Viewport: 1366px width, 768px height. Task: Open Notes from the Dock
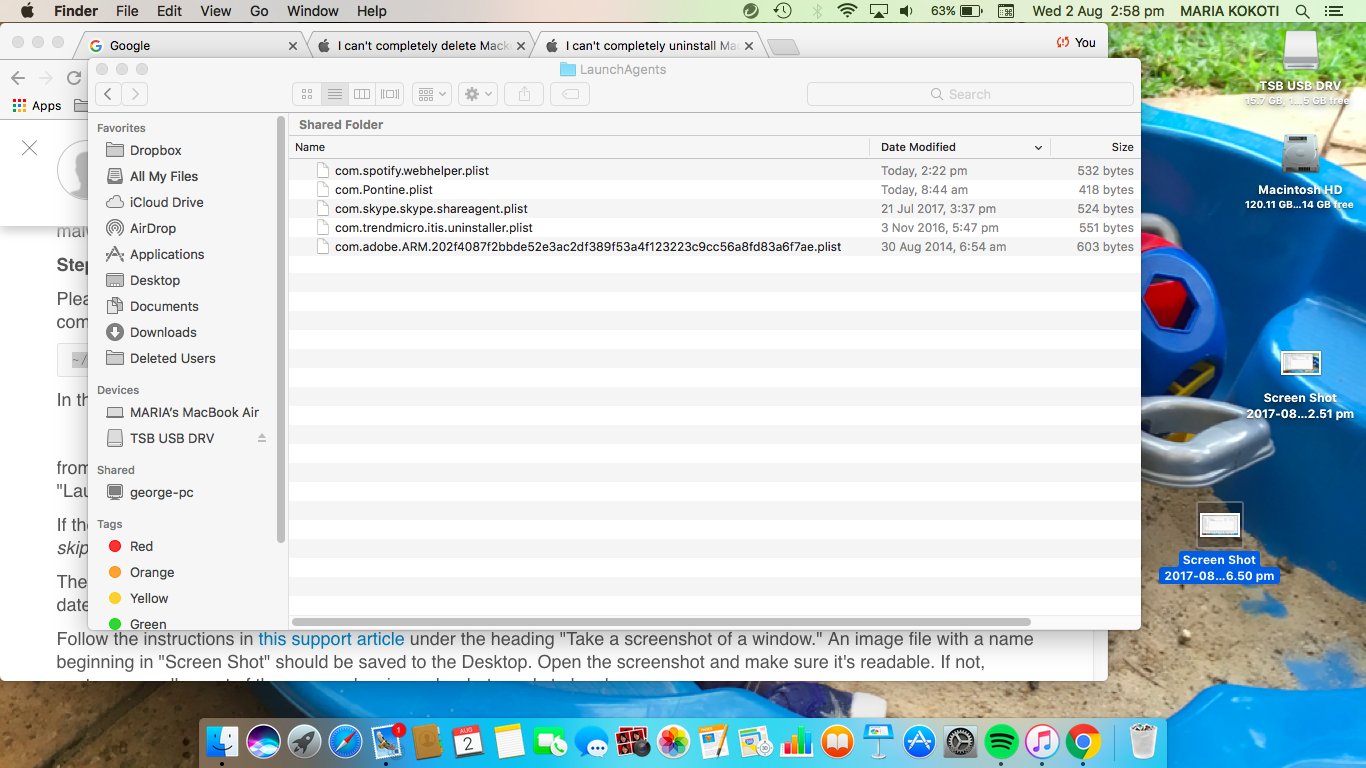pyautogui.click(x=509, y=741)
